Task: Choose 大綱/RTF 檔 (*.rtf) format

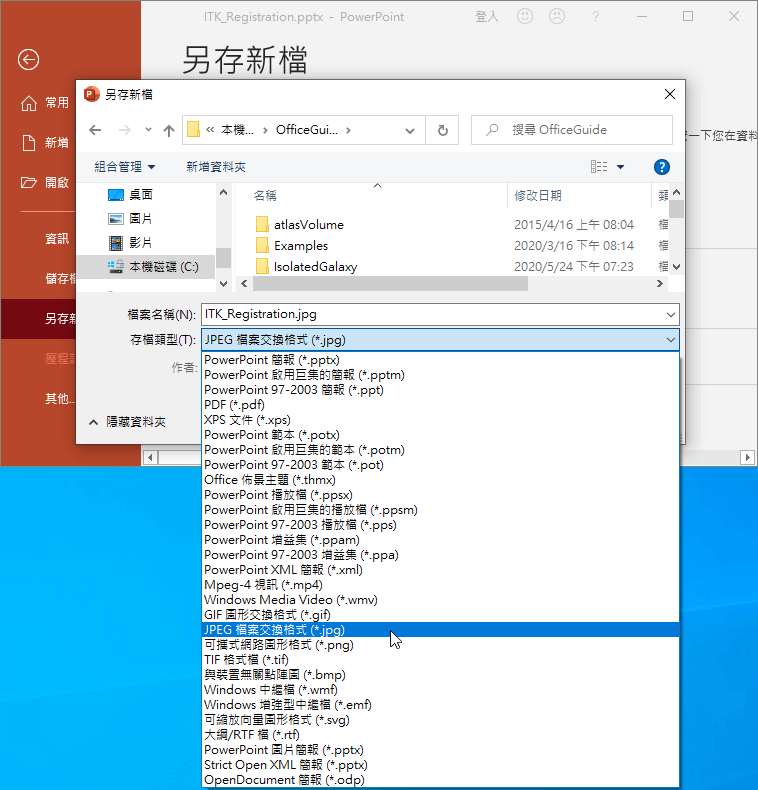Action: tap(440, 735)
